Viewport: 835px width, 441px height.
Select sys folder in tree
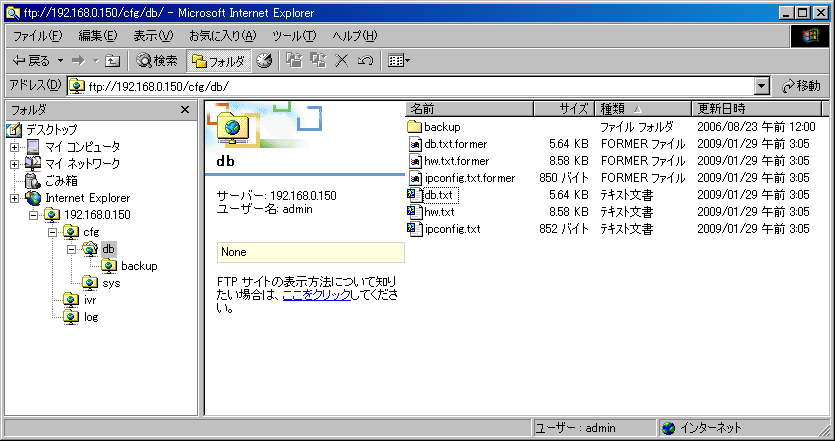pos(111,283)
